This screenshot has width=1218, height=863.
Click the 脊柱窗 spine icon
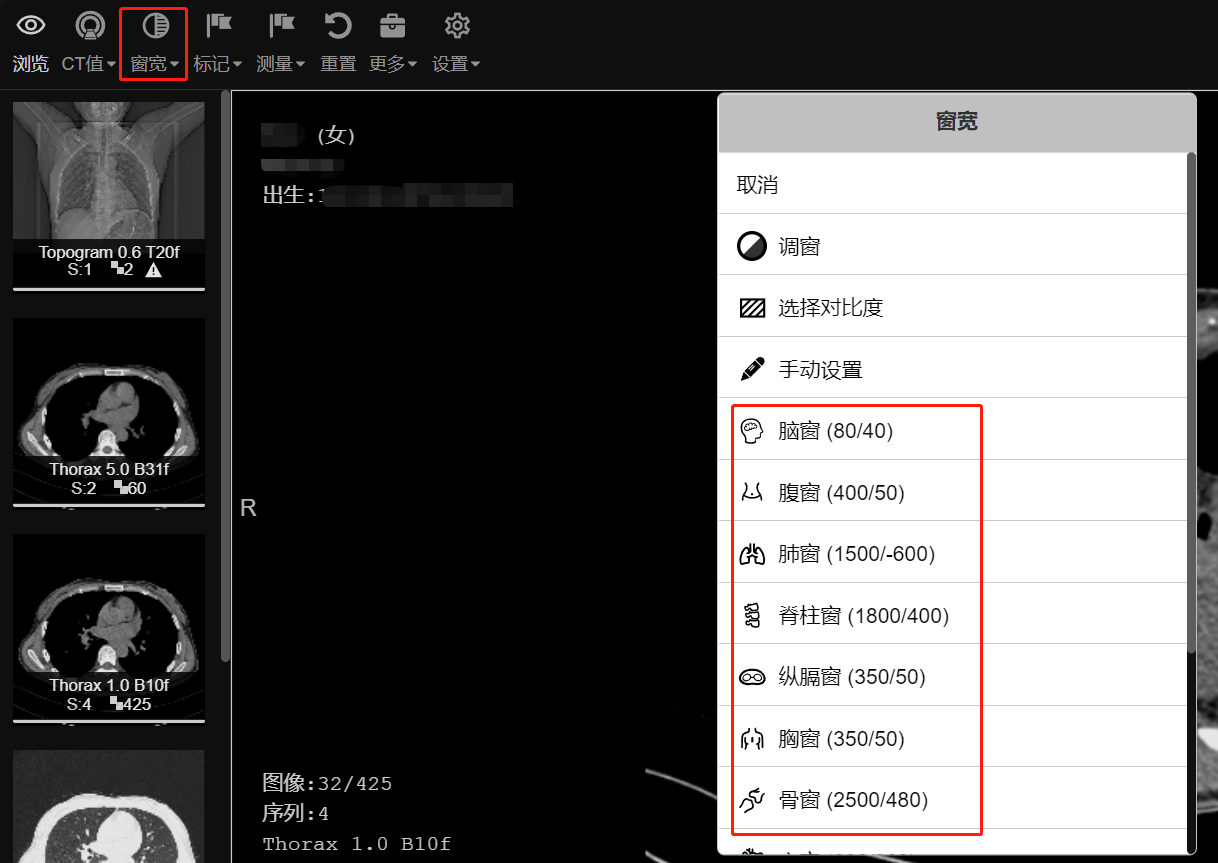pos(751,615)
